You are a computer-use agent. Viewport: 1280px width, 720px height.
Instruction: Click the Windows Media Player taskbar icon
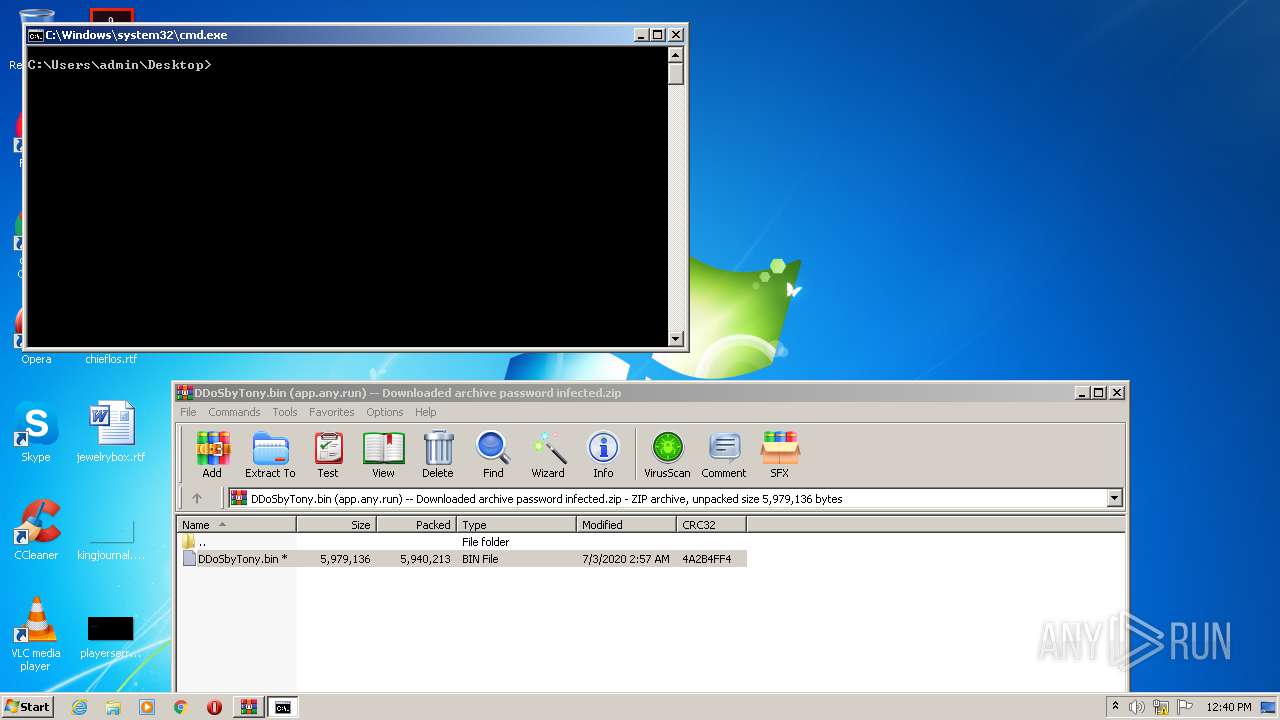pyautogui.click(x=147, y=707)
